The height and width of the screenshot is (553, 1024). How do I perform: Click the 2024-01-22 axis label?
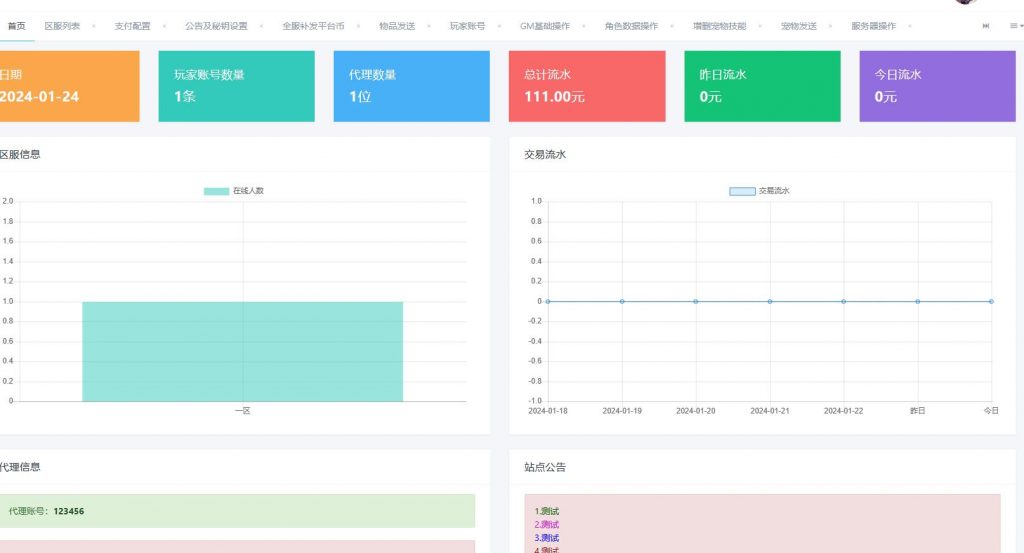843,411
